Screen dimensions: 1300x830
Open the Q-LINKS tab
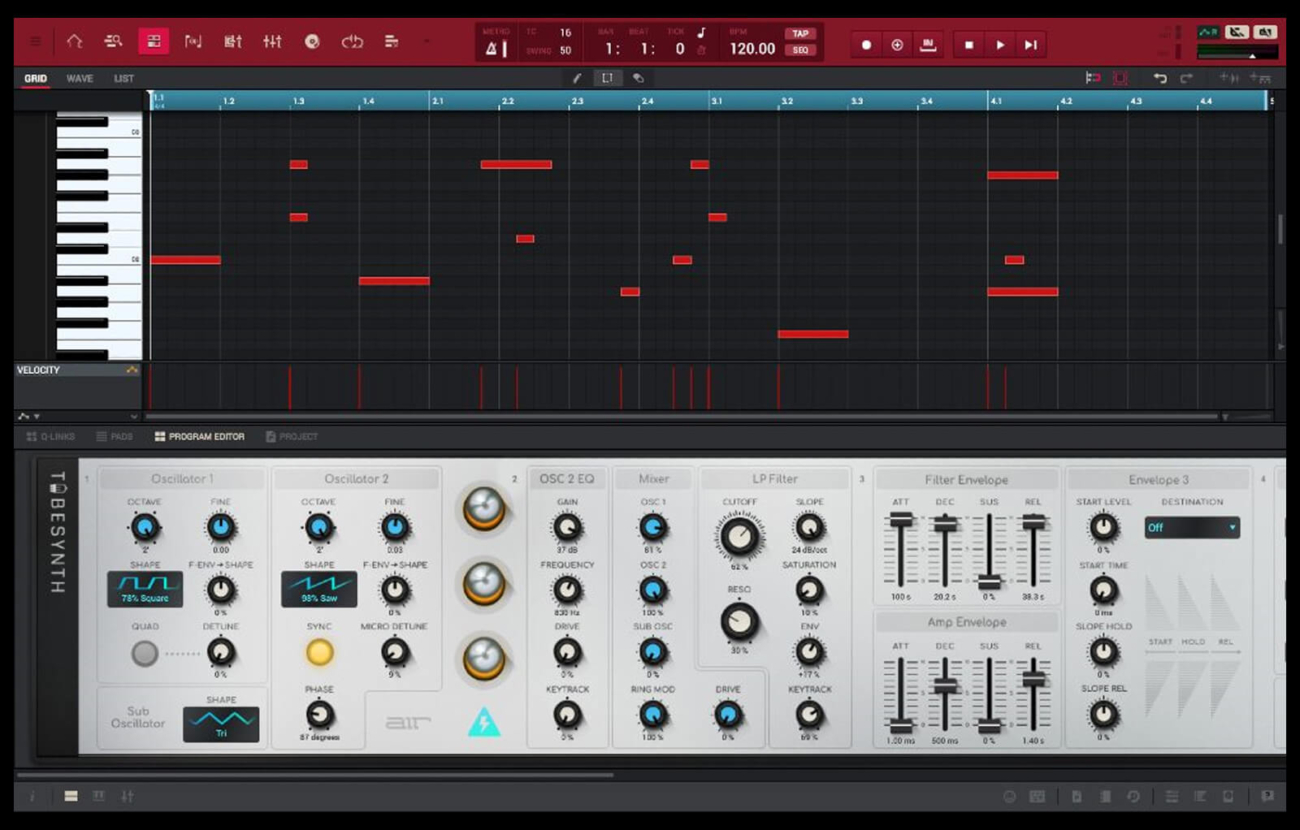51,437
